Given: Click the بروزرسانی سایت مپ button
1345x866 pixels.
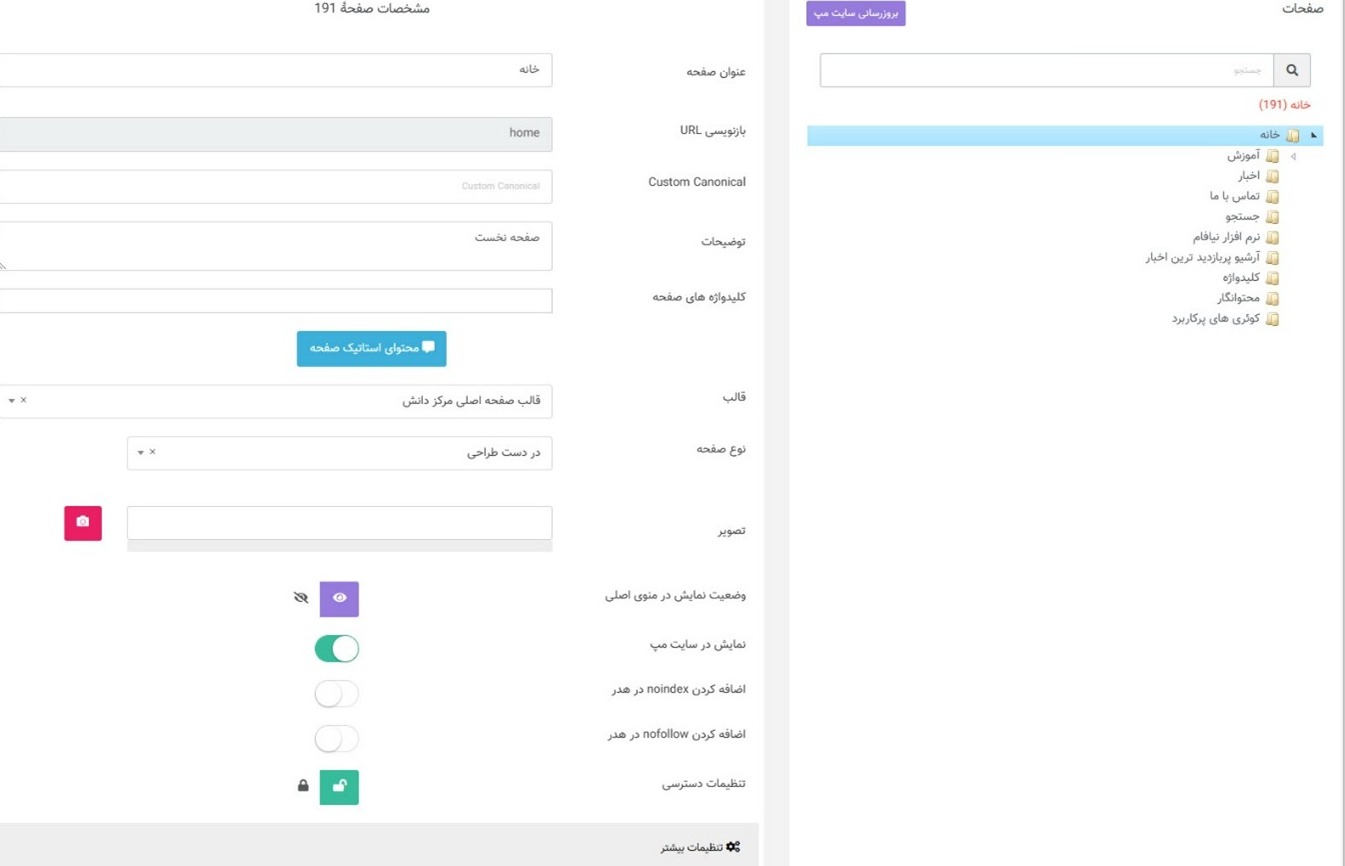Looking at the screenshot, I should 856,14.
